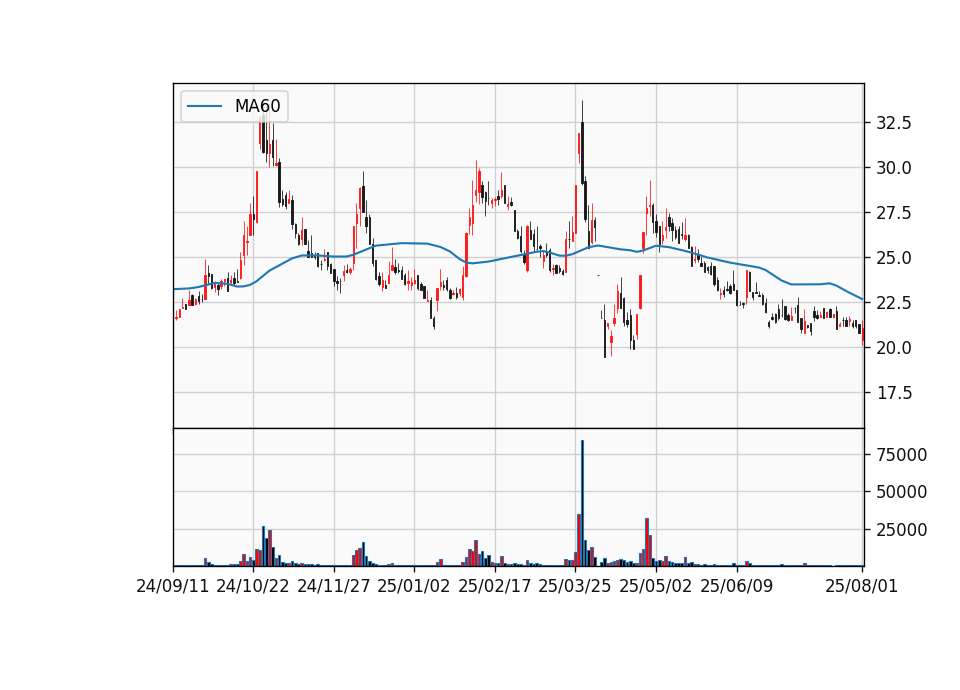Image resolution: width=960 pixels, height=690 pixels.
Task: Click the 22.5 price axis label
Action: [x=894, y=302]
